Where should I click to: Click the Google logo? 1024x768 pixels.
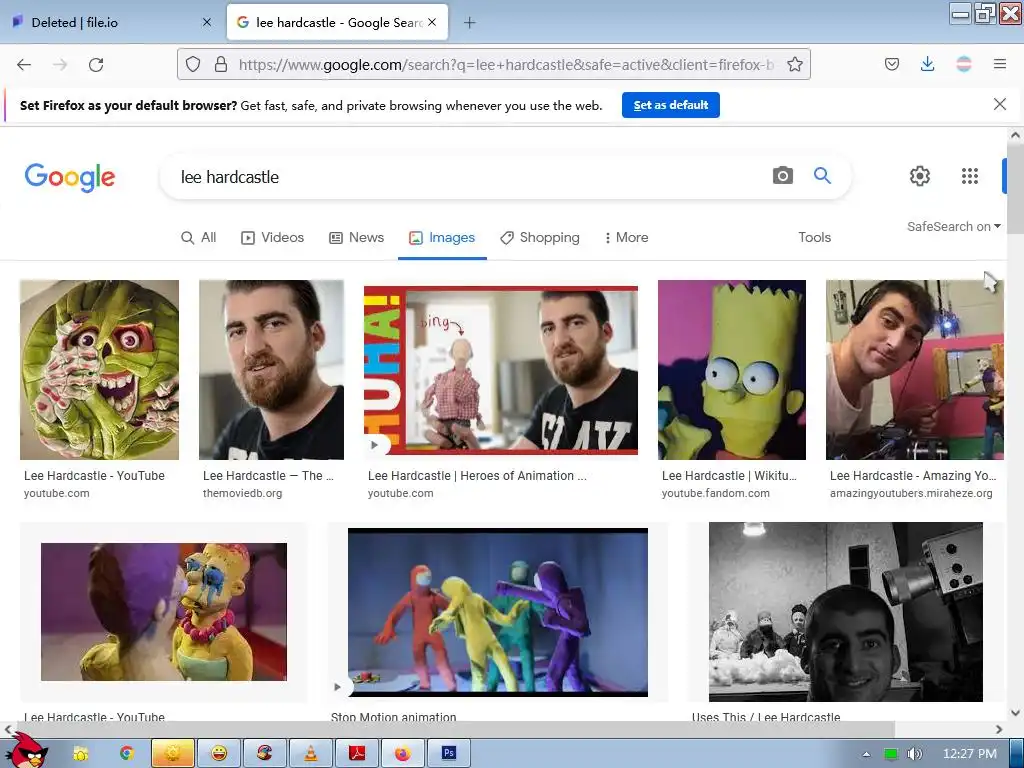(70, 178)
